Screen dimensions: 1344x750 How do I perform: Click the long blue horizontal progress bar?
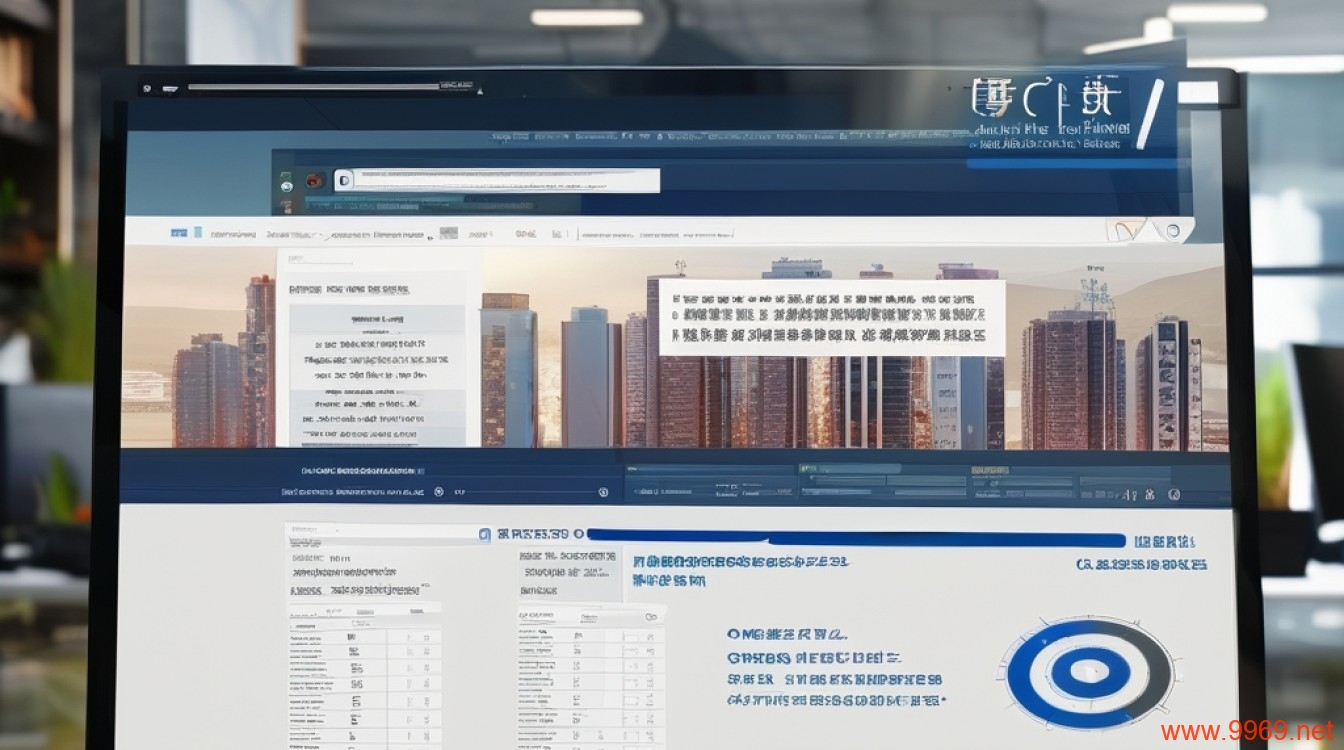coord(855,539)
